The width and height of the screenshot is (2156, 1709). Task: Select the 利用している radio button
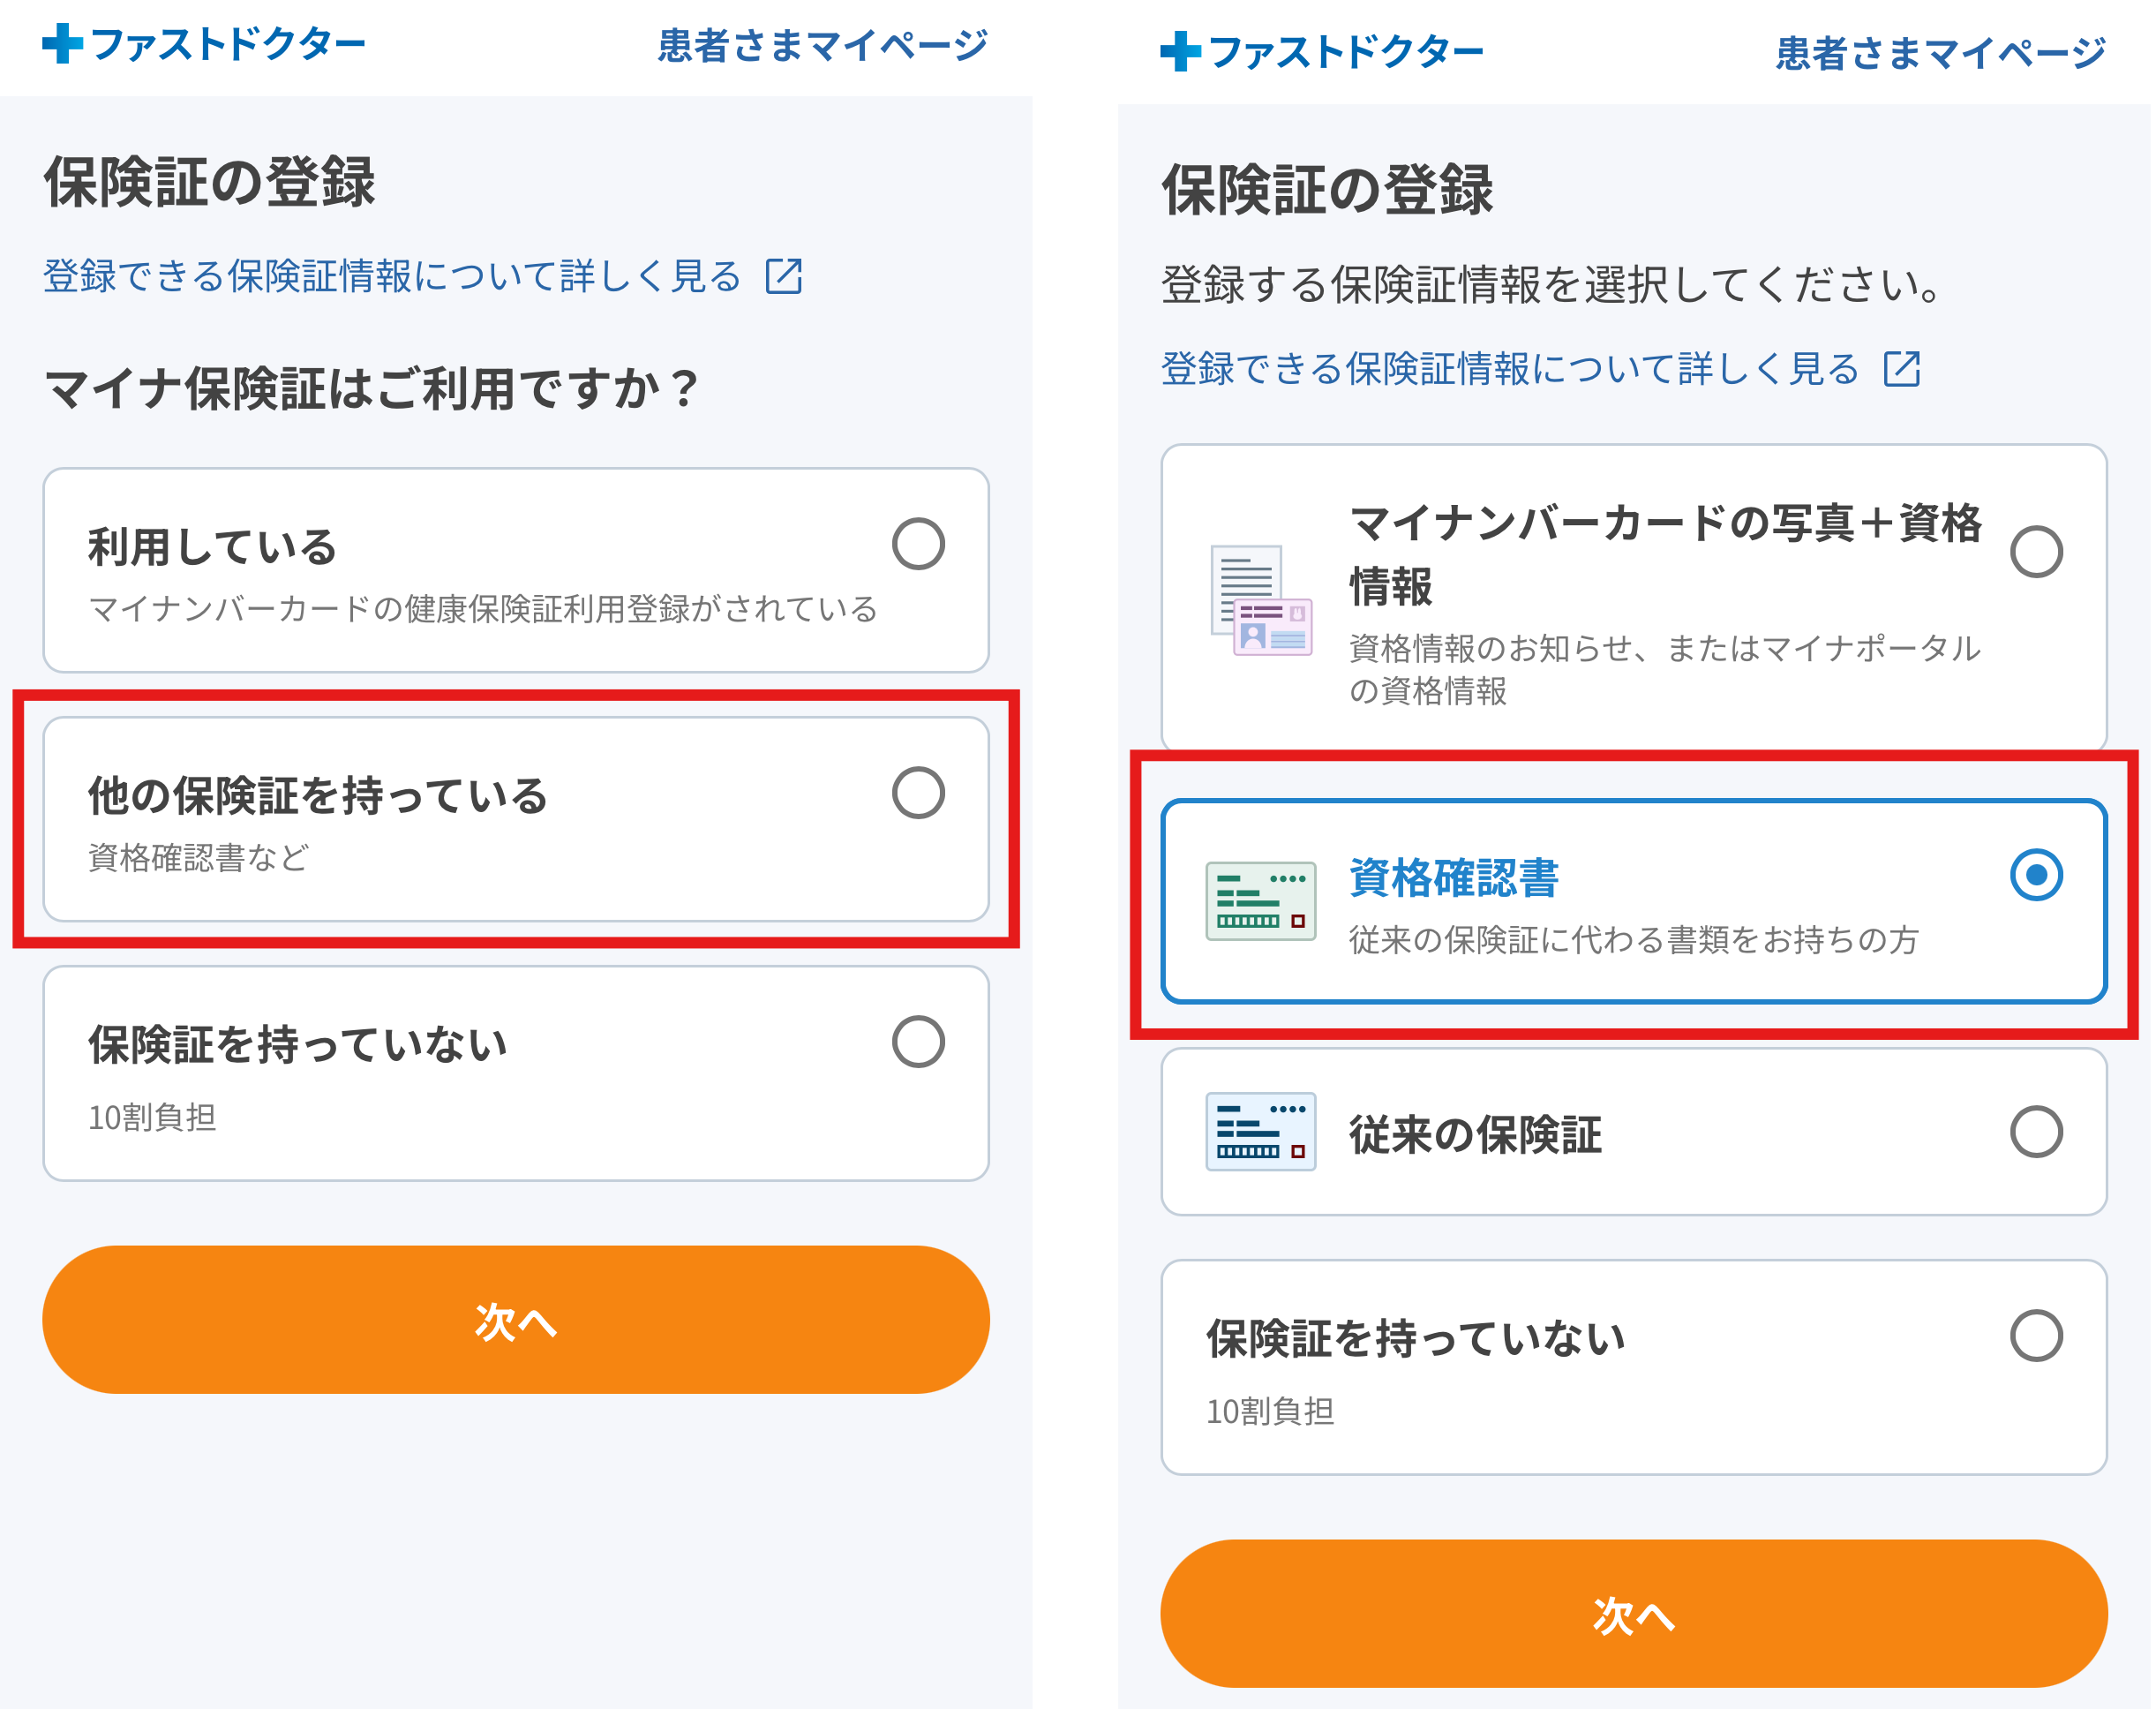click(x=918, y=544)
